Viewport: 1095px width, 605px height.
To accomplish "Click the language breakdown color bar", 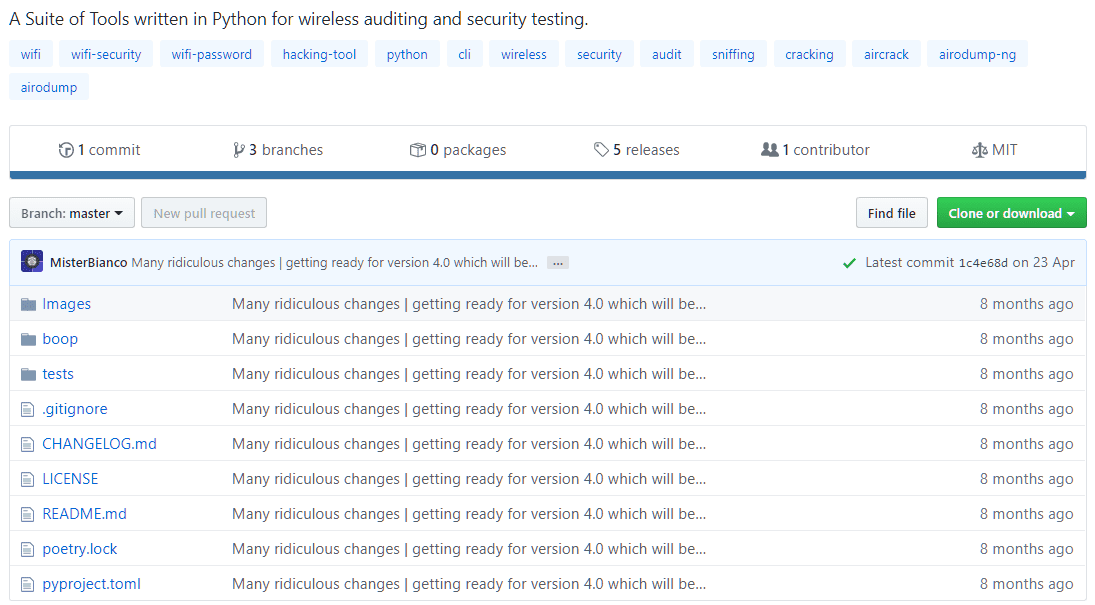I will [x=547, y=175].
